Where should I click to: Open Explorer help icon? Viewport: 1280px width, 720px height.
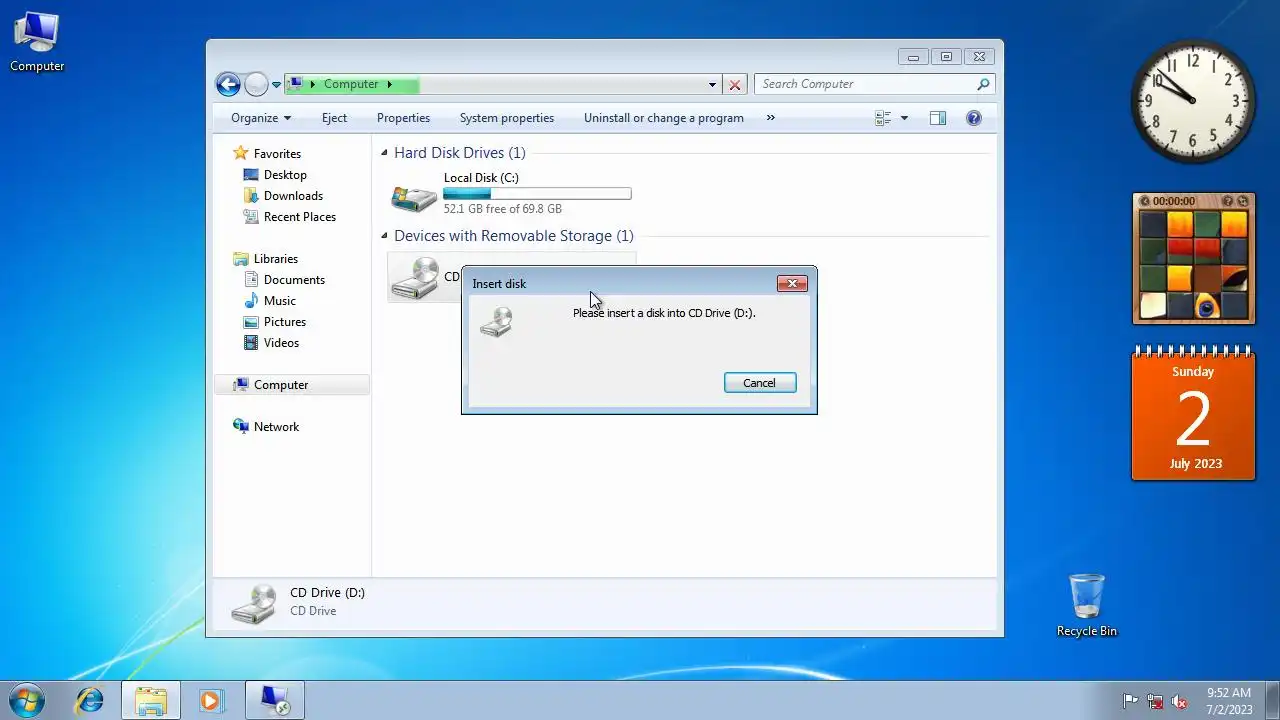click(974, 118)
